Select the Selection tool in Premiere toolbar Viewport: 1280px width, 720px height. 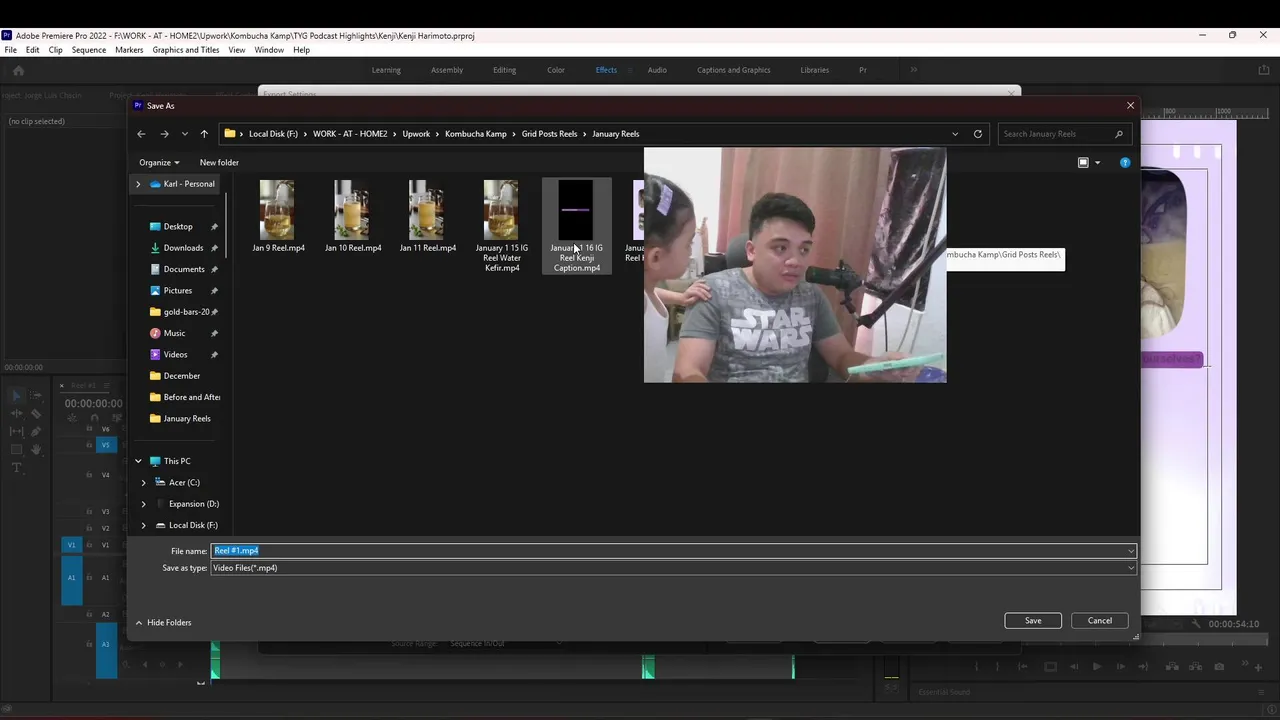click(x=16, y=396)
